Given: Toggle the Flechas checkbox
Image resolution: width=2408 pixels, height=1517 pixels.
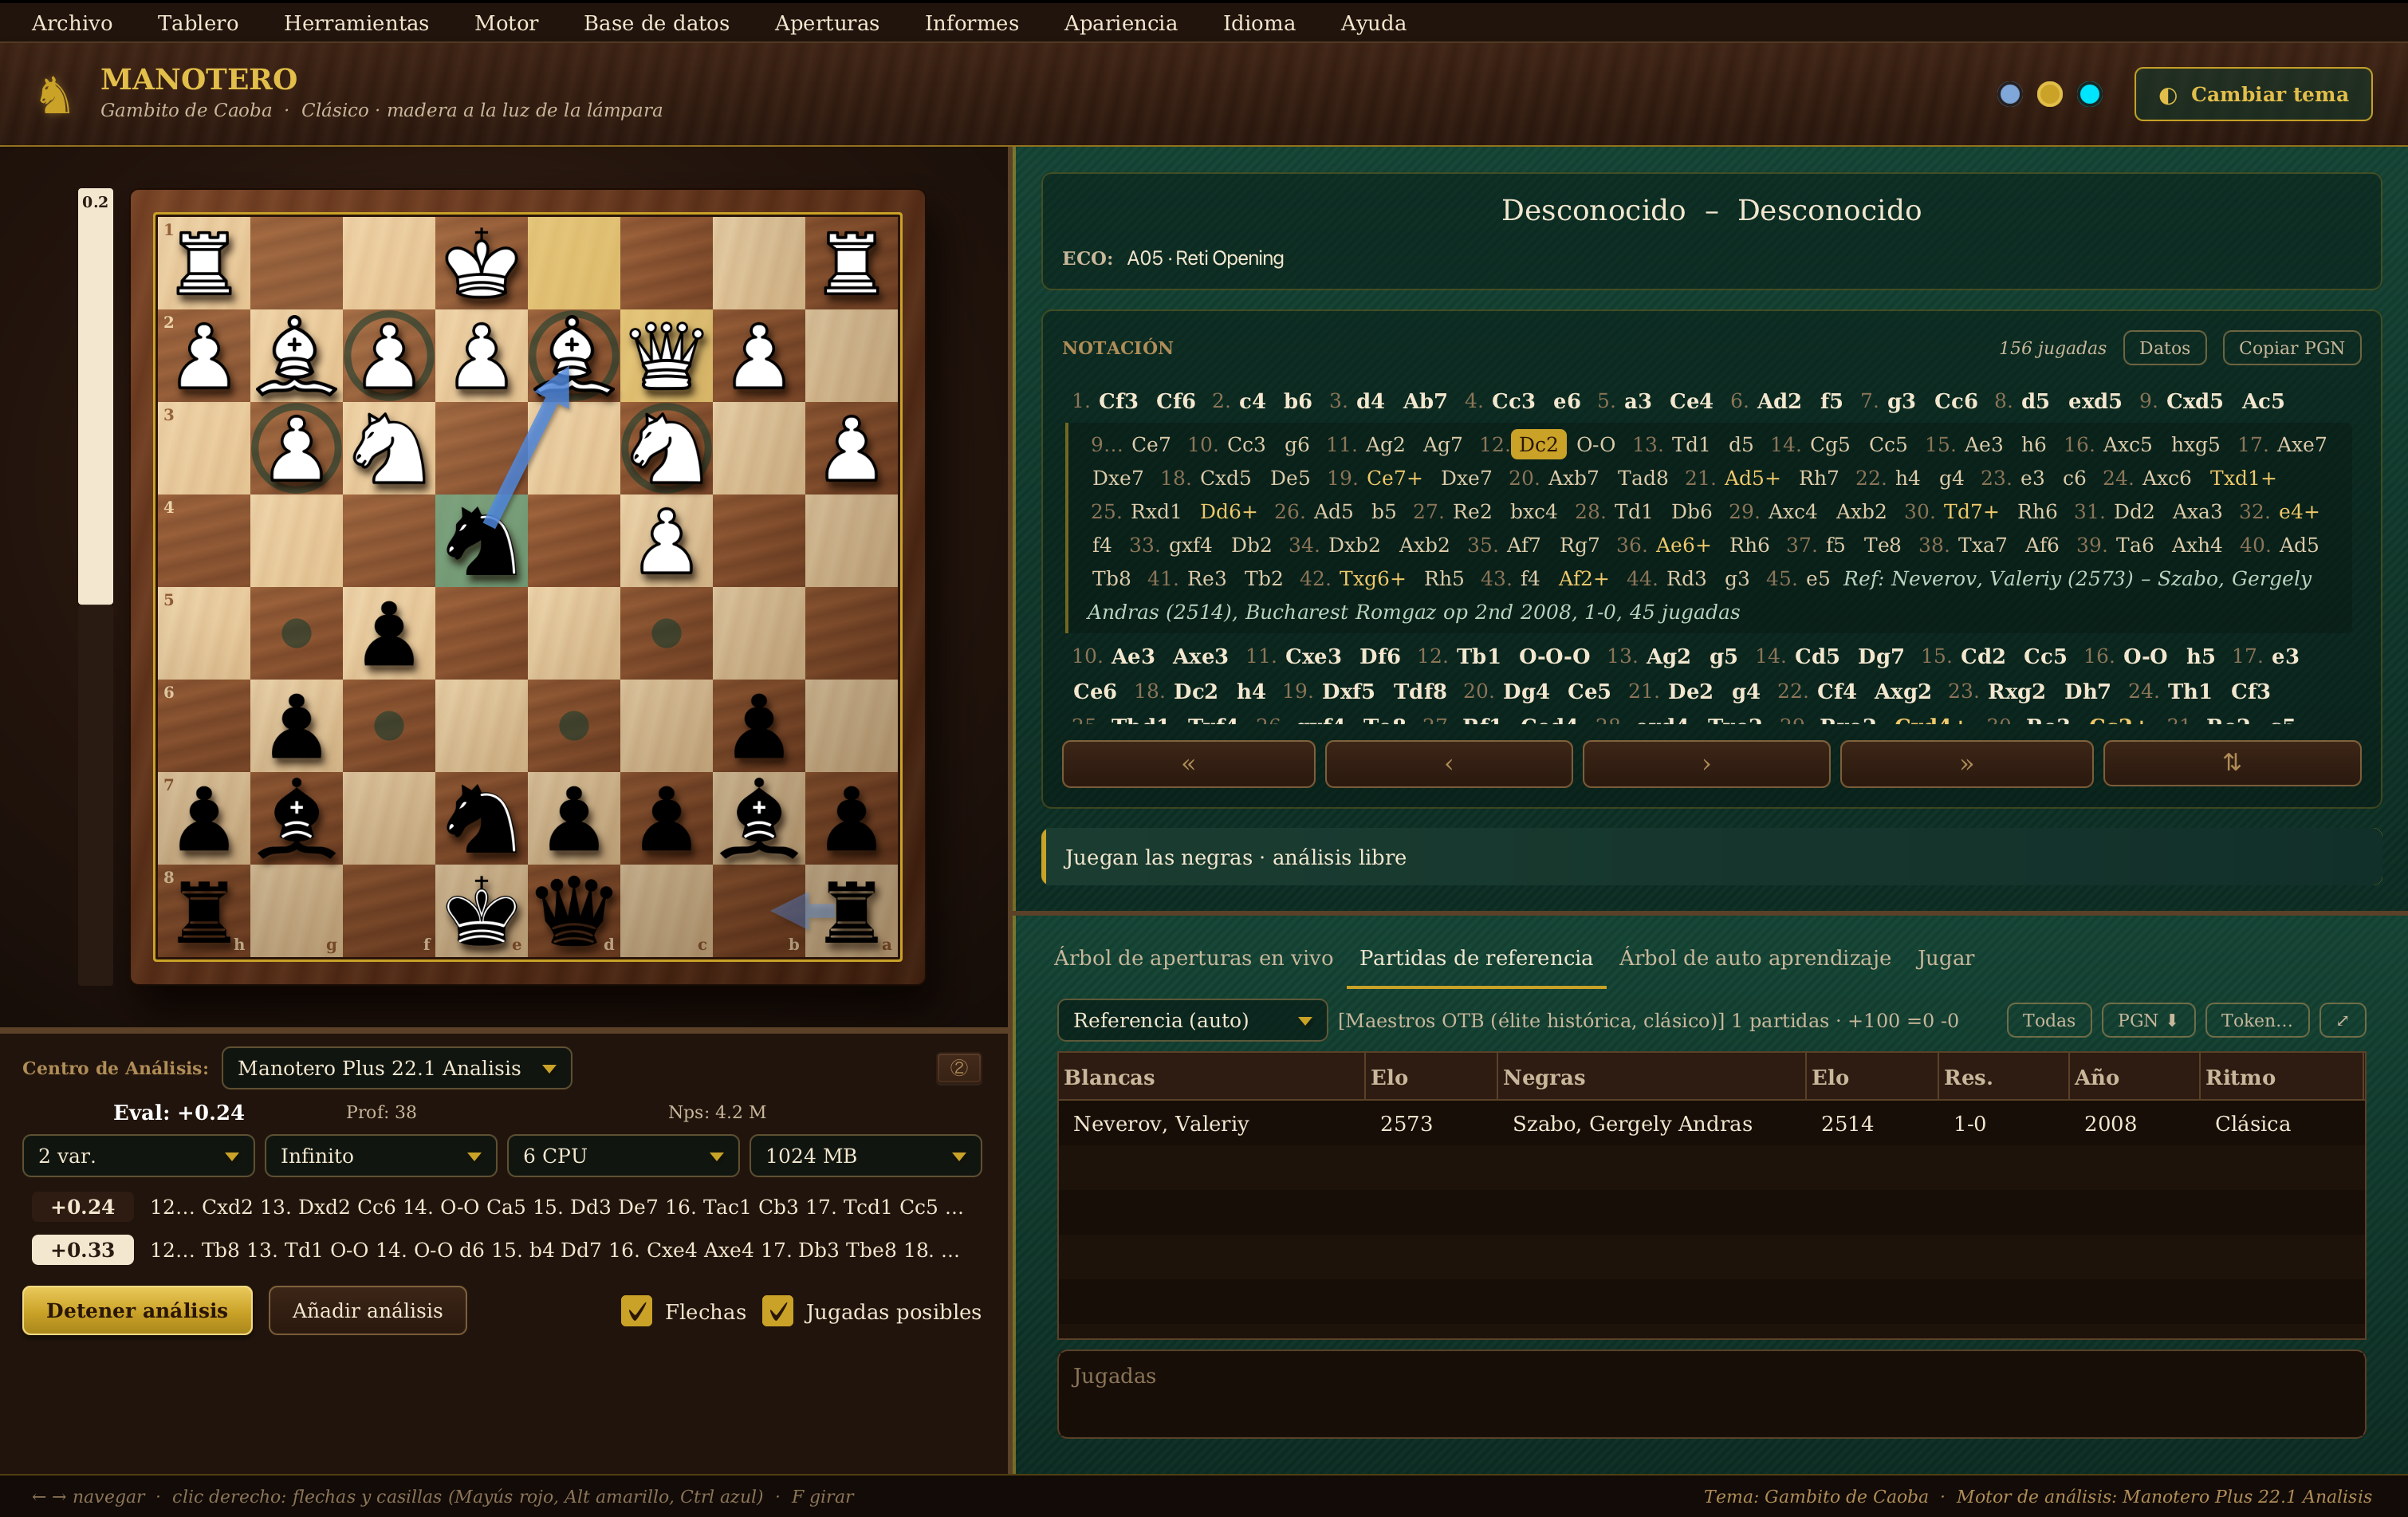Looking at the screenshot, I should tap(636, 1311).
